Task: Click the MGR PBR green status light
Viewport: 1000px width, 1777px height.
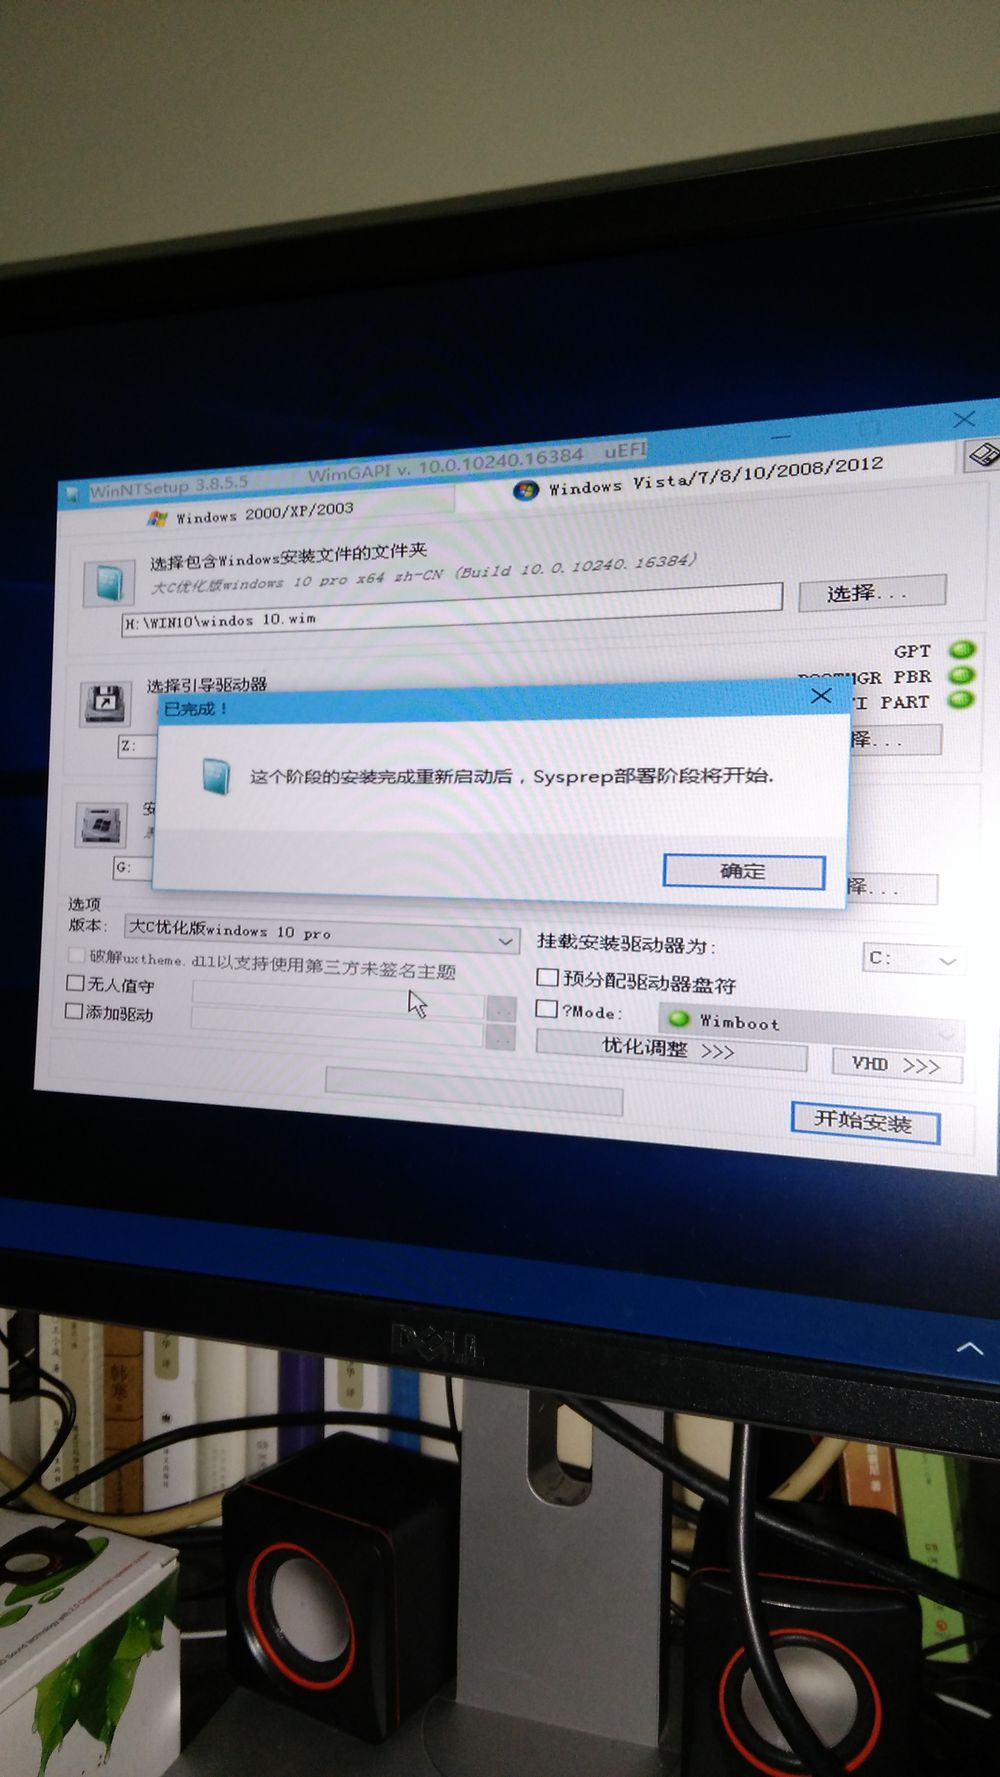Action: (962, 675)
